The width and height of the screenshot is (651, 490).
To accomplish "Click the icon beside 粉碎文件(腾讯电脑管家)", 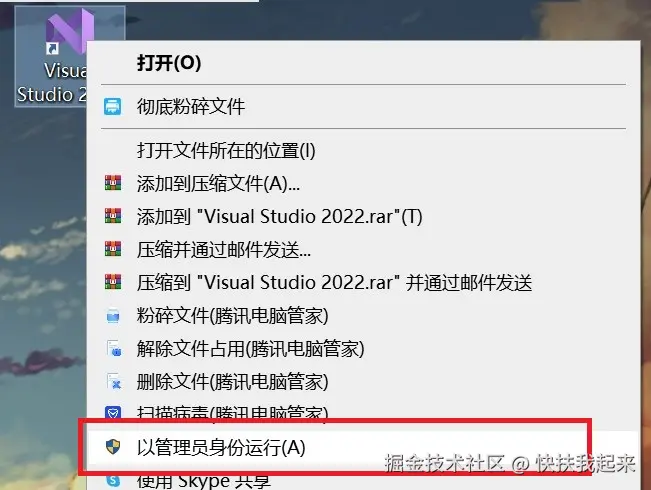I will pos(113,315).
